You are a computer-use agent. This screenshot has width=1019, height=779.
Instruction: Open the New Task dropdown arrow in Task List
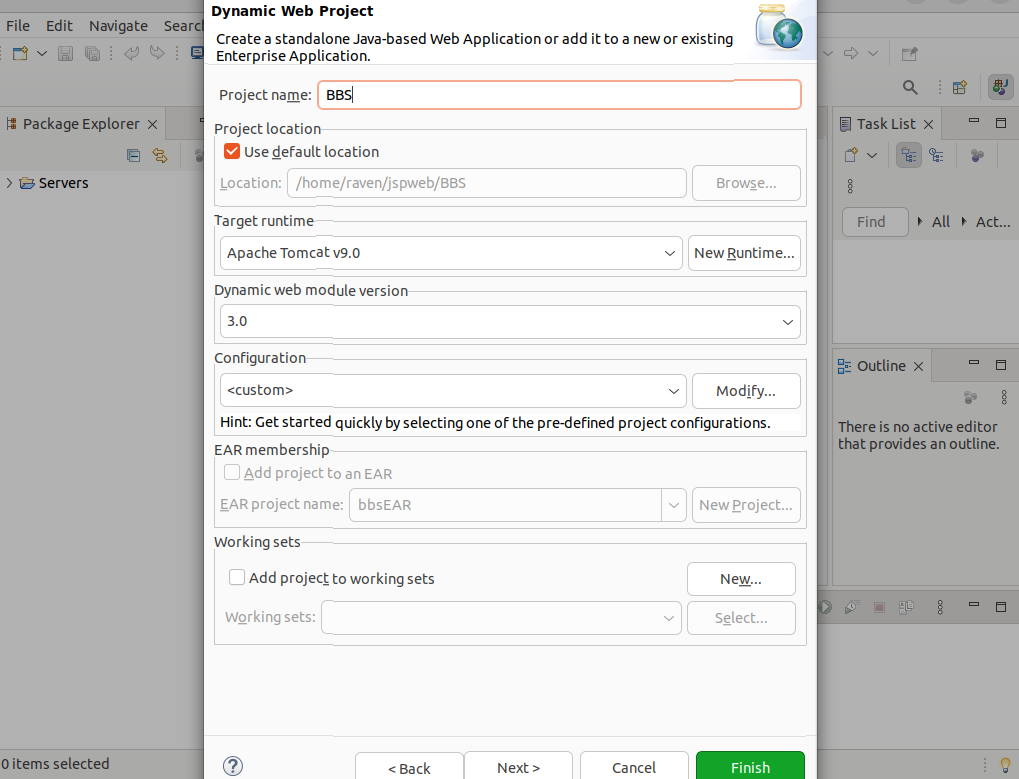[x=872, y=155]
